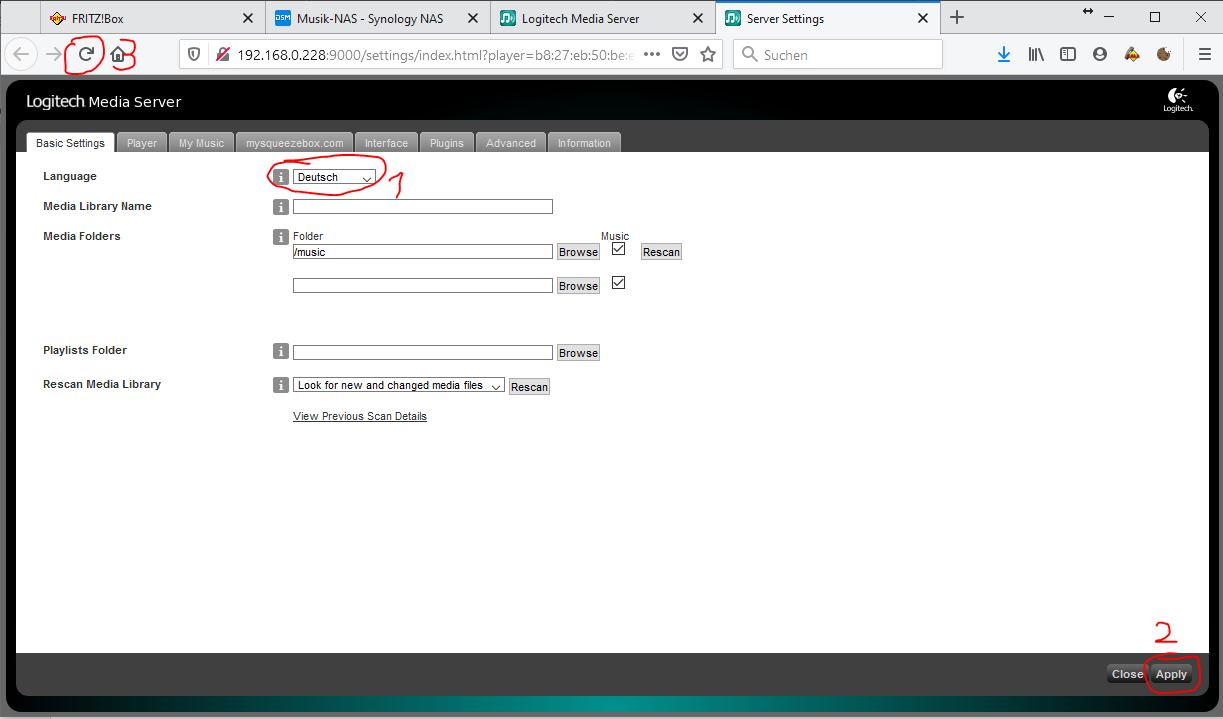1223x719 pixels.
Task: Click the empty second media folder field
Action: point(423,286)
